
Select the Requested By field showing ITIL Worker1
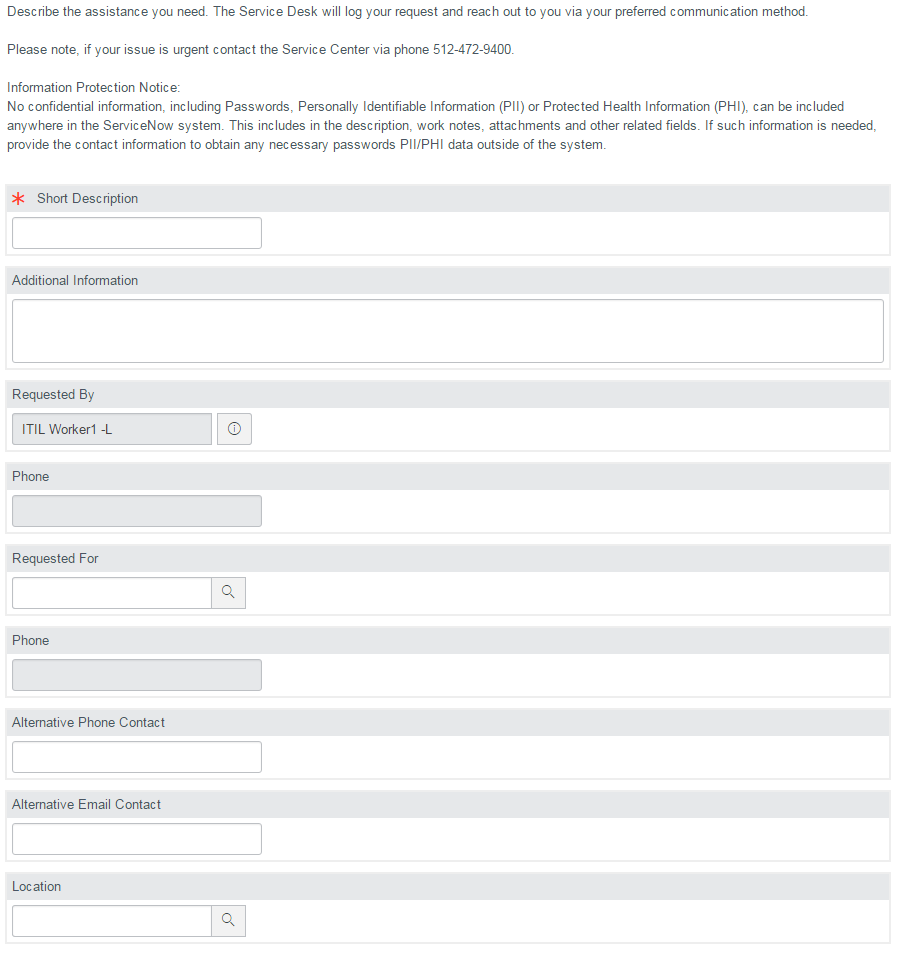[x=112, y=429]
